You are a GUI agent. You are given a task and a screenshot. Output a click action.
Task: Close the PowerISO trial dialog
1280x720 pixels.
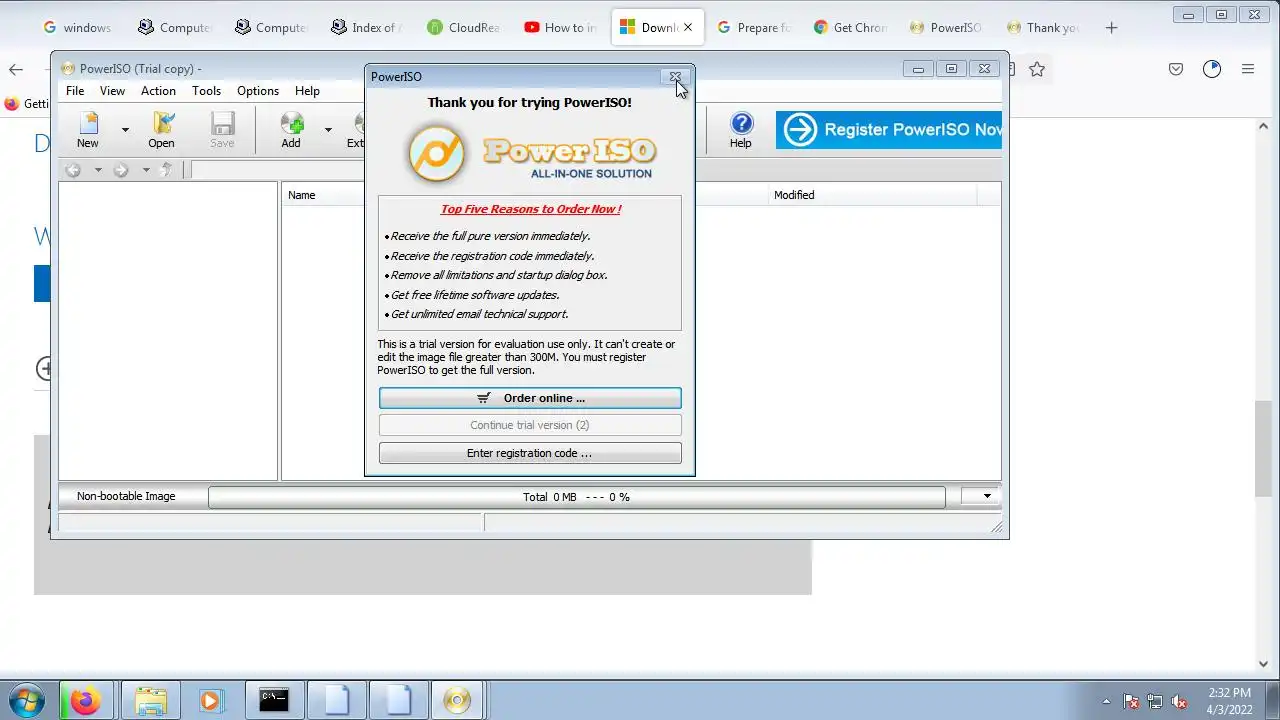(x=675, y=77)
